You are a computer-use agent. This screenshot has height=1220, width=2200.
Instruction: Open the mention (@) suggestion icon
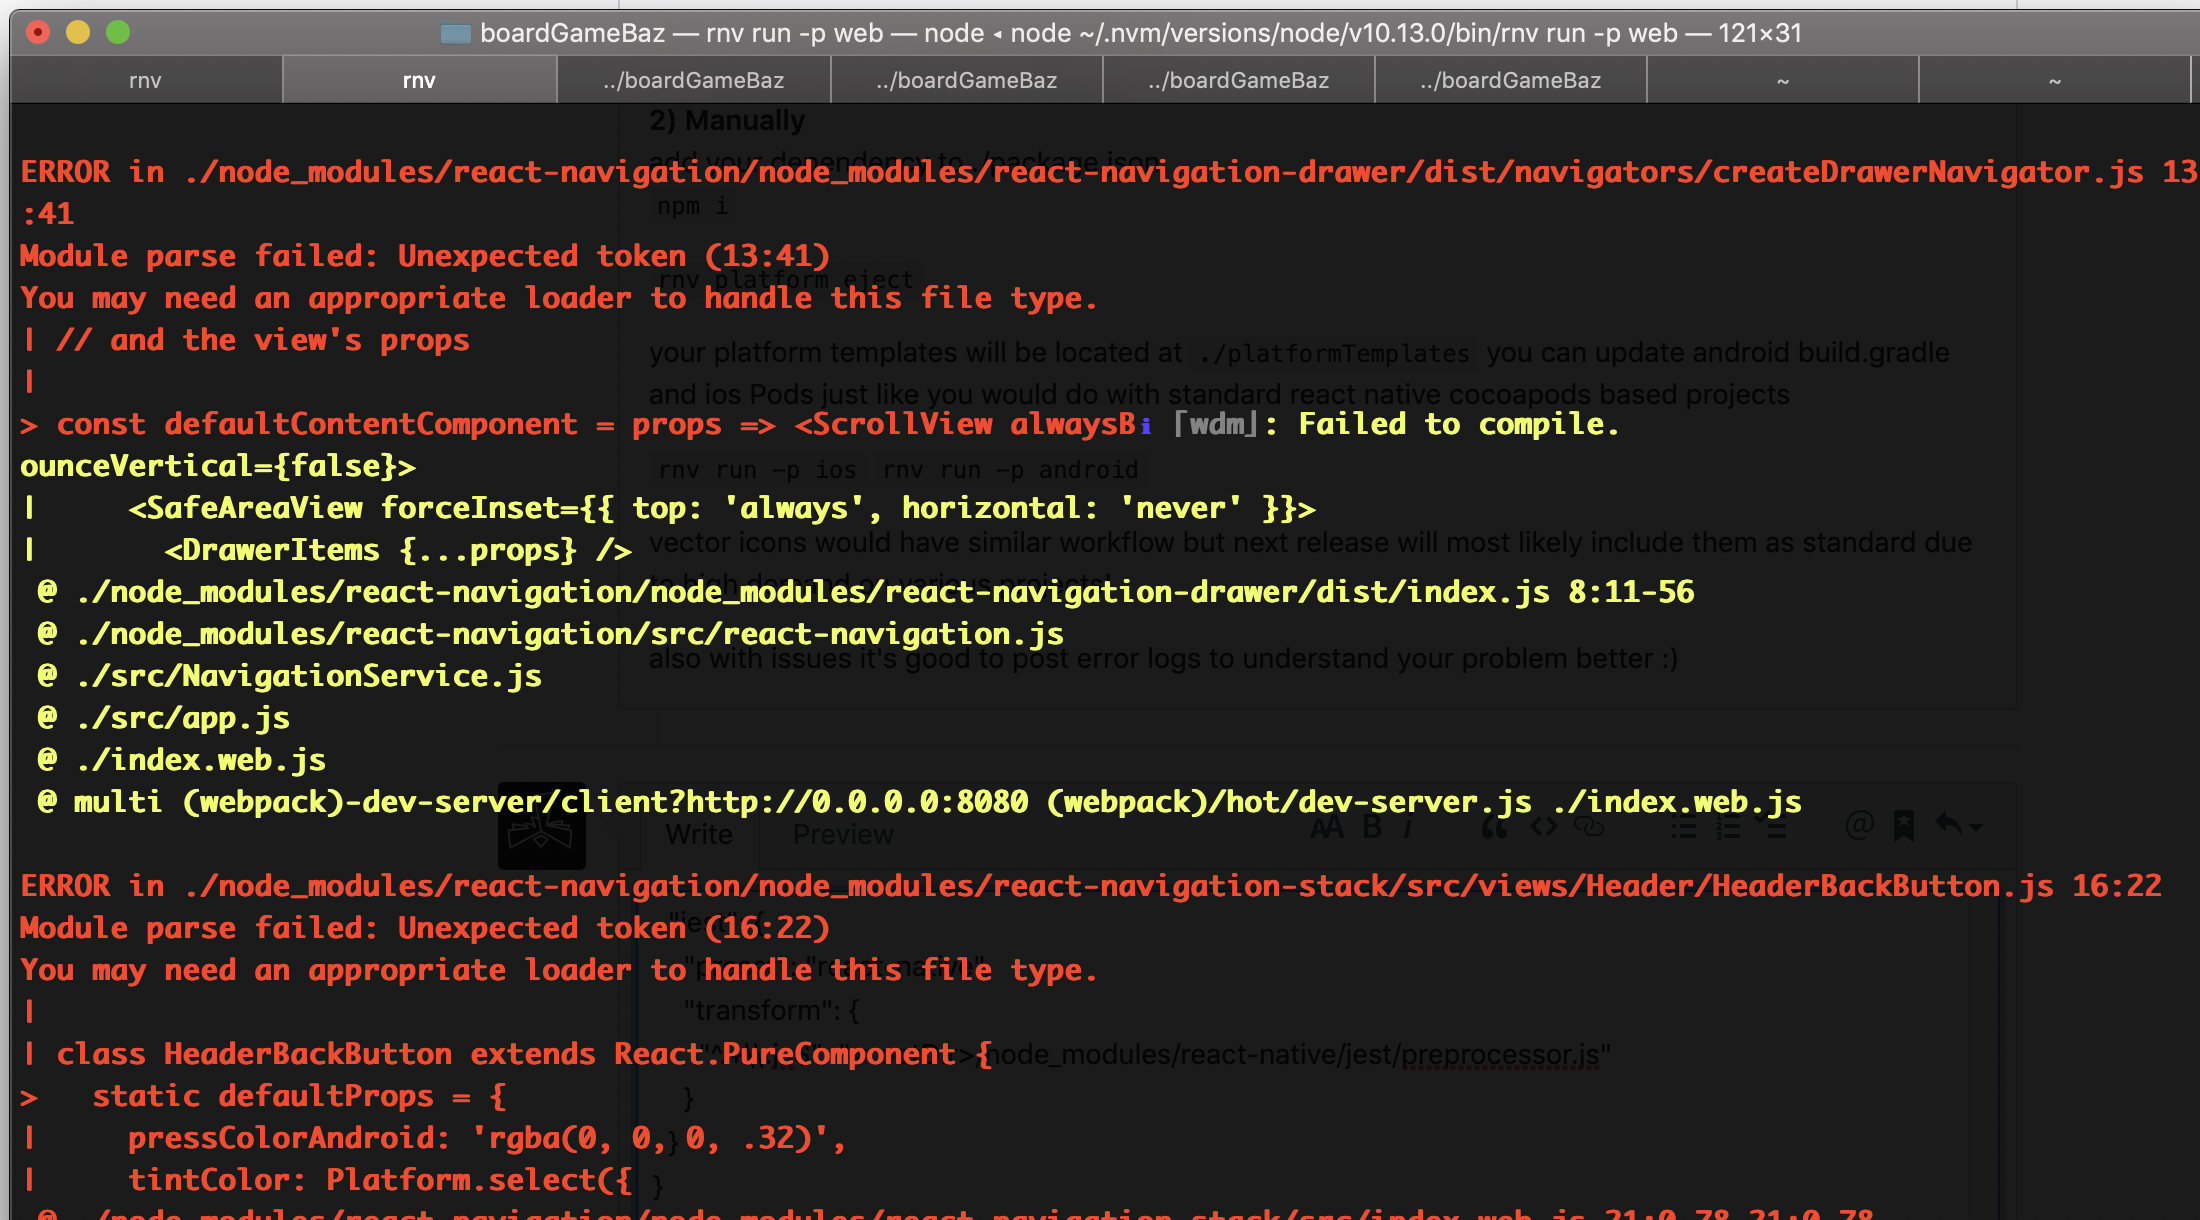(1858, 827)
